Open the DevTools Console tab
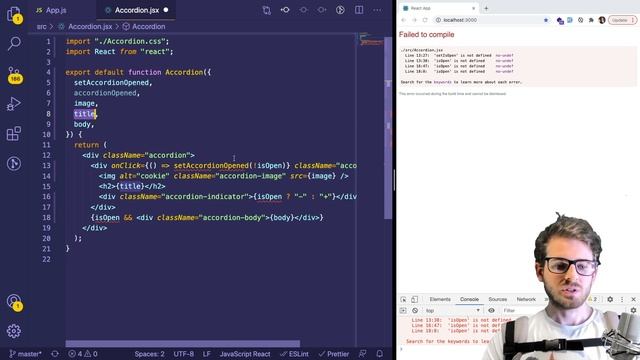Viewport: 640px width, 360px height. pyautogui.click(x=469, y=299)
